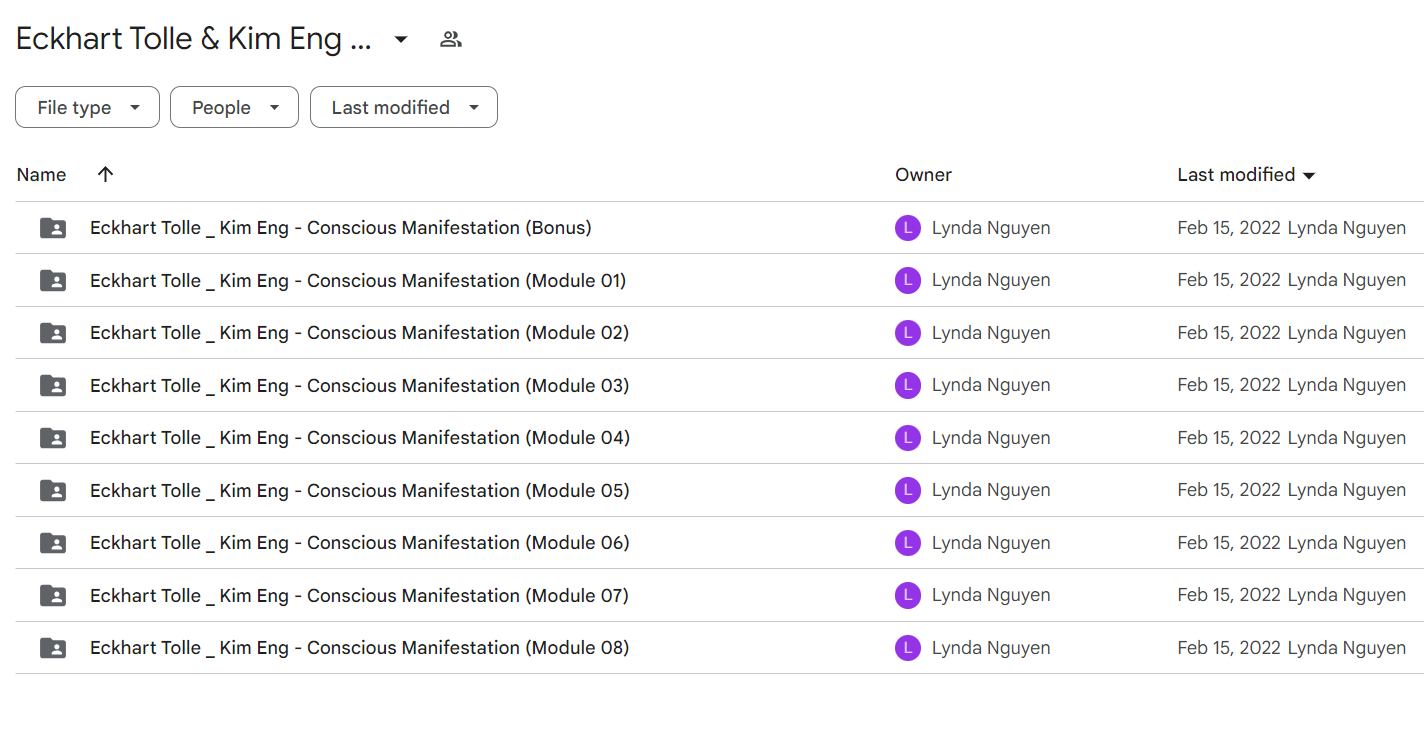Select the Conscious Manifestation (Module 07) folder name

(x=359, y=596)
